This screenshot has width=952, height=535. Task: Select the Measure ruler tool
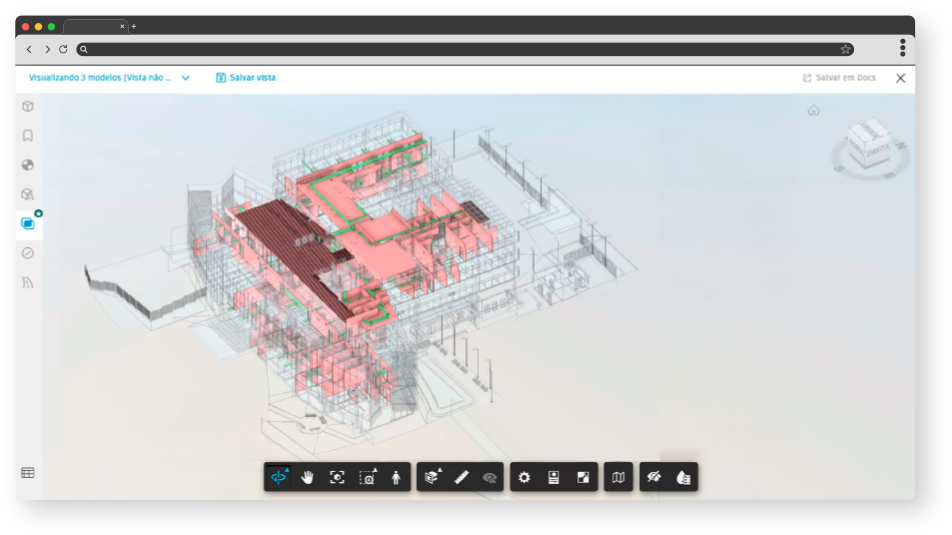coord(461,477)
